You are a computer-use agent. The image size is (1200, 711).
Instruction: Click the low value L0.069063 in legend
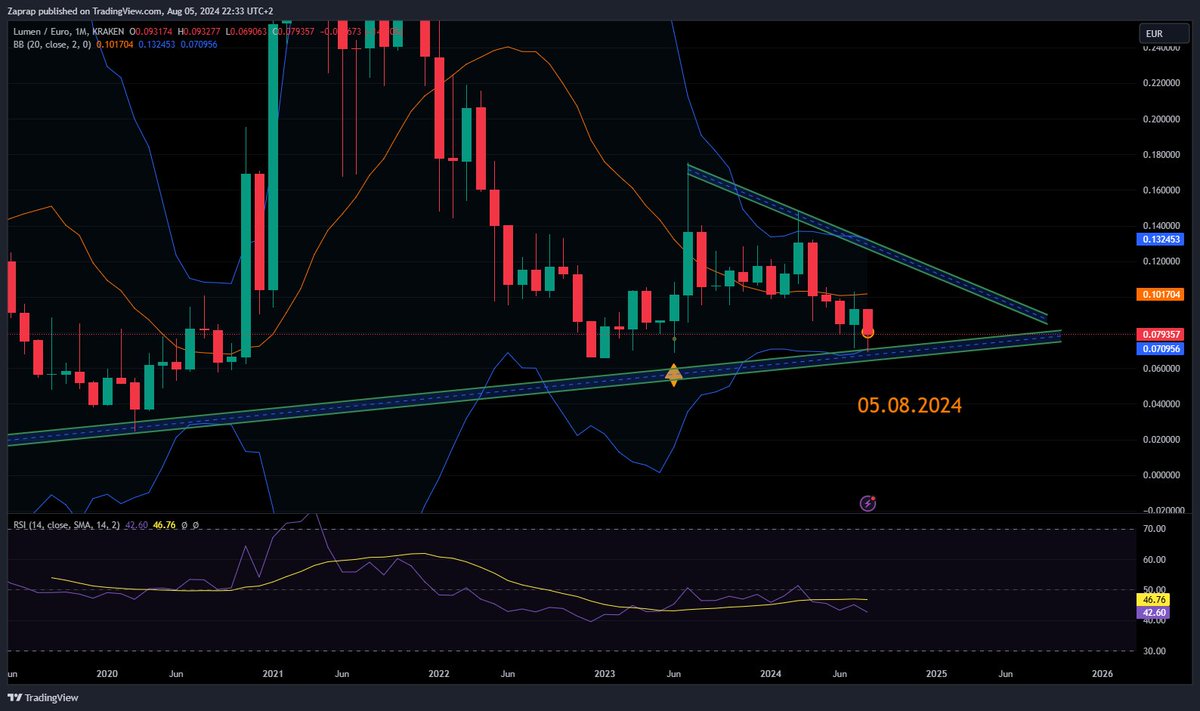pos(246,32)
